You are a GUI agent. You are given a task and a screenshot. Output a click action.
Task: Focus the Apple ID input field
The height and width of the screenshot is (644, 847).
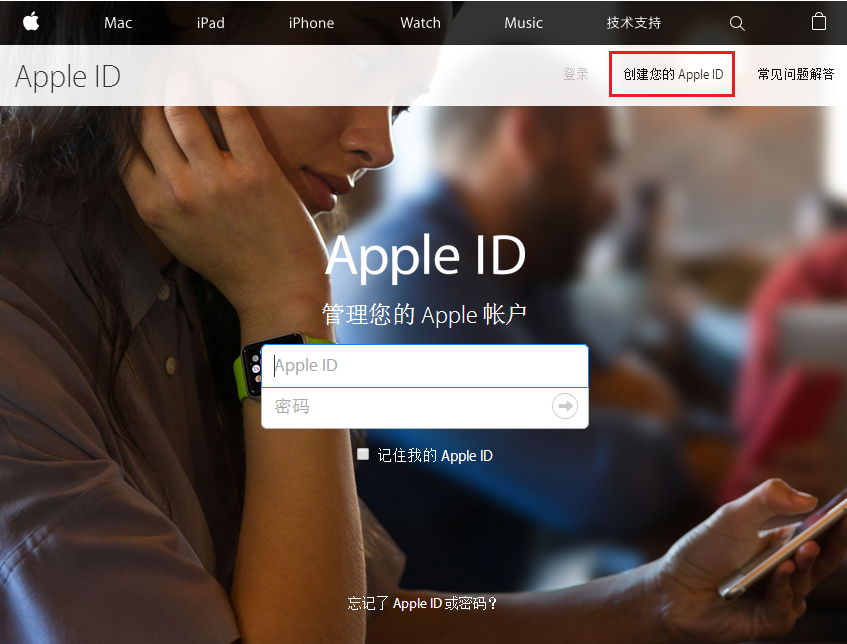(x=425, y=366)
